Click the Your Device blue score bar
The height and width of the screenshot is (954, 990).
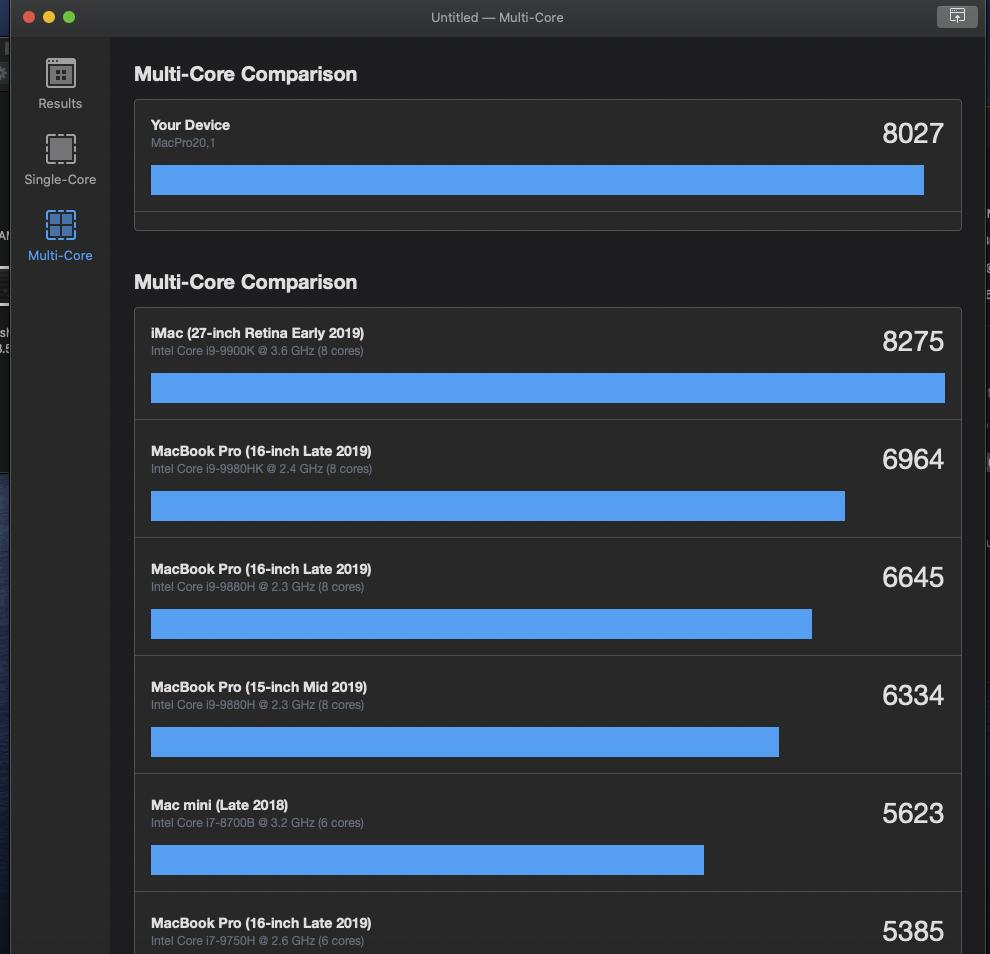tap(537, 180)
